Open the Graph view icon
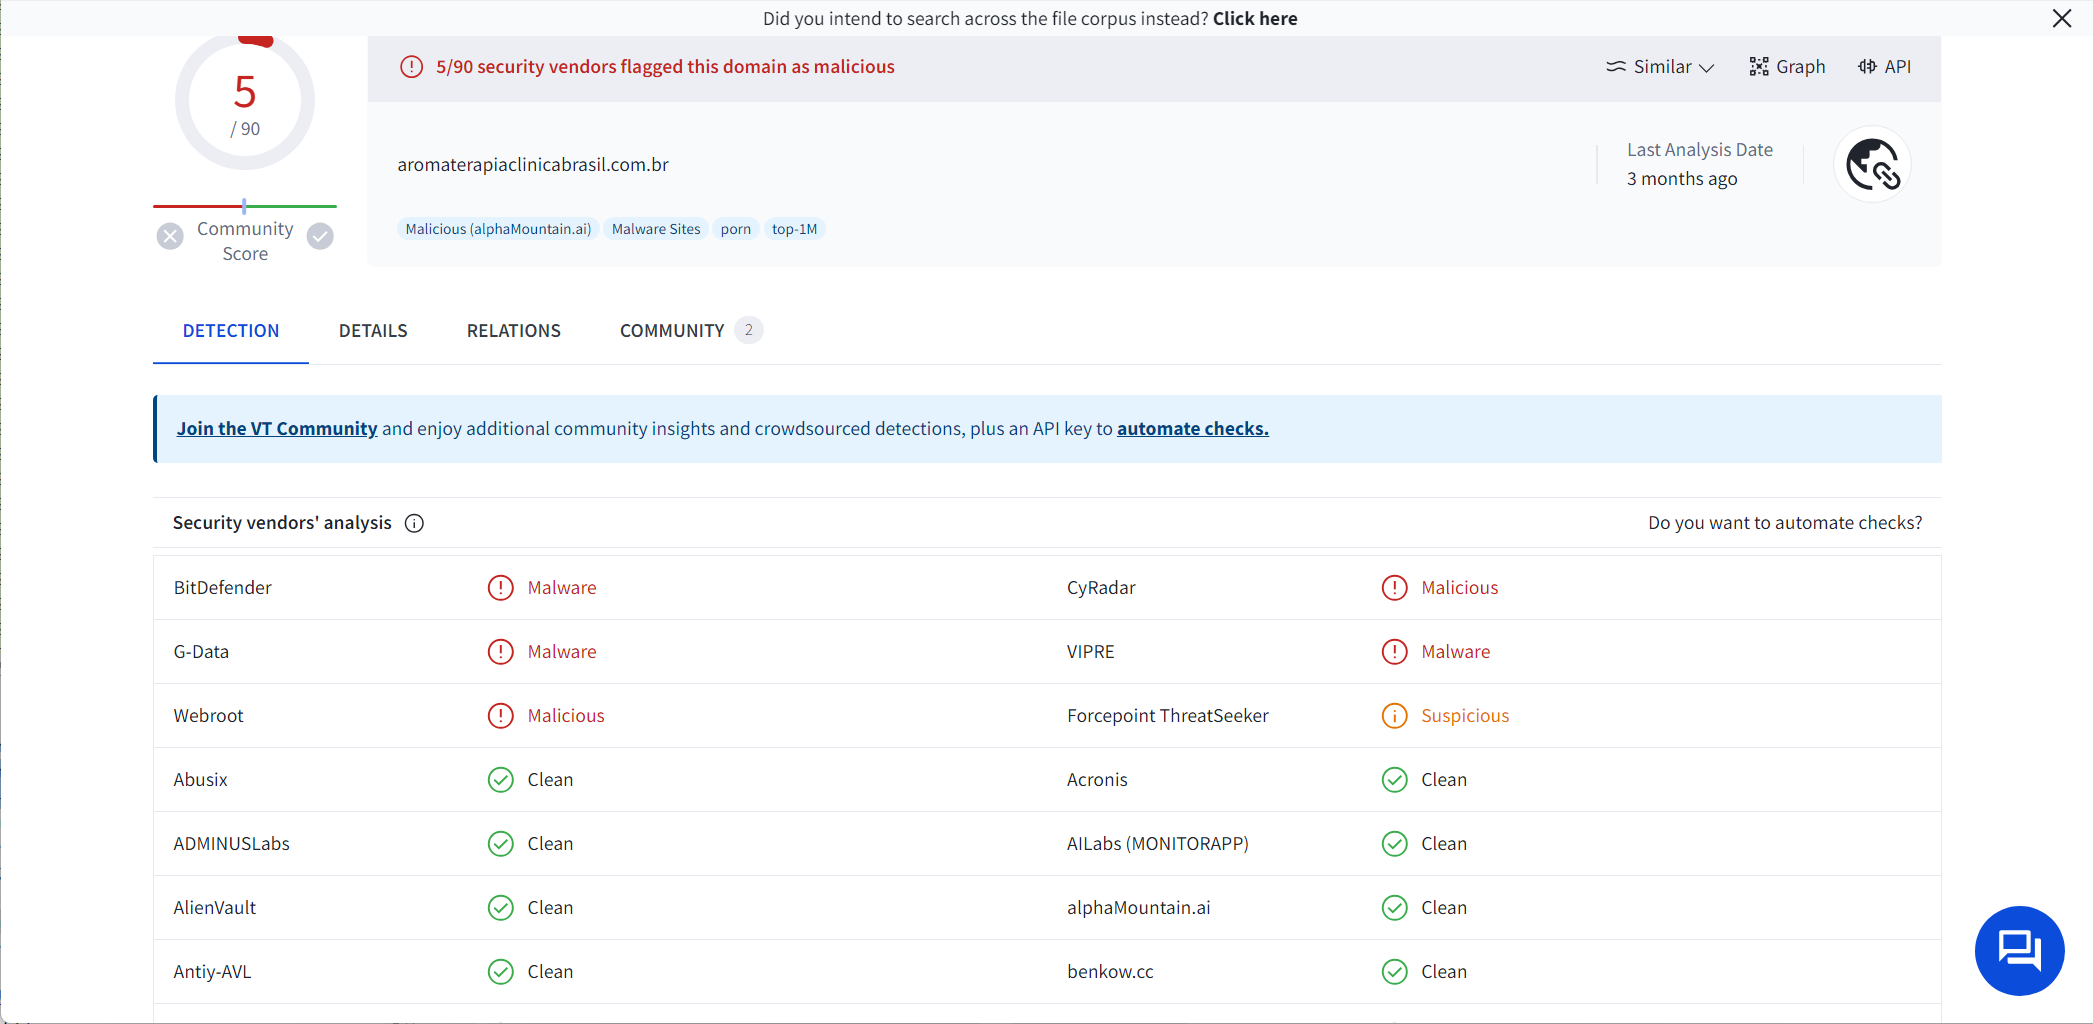 (1787, 66)
